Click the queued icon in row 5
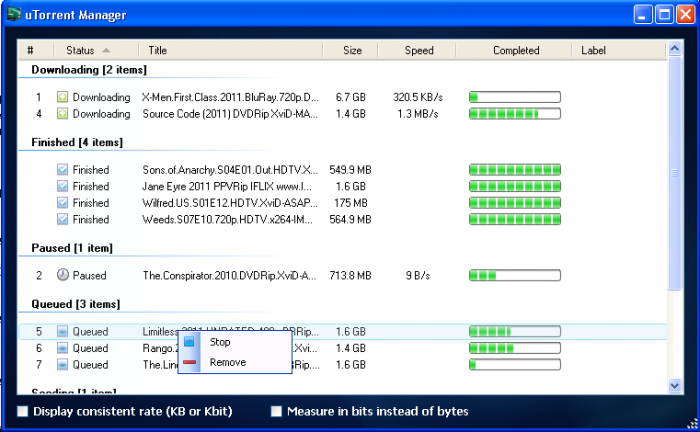This screenshot has width=700, height=432. 62,331
